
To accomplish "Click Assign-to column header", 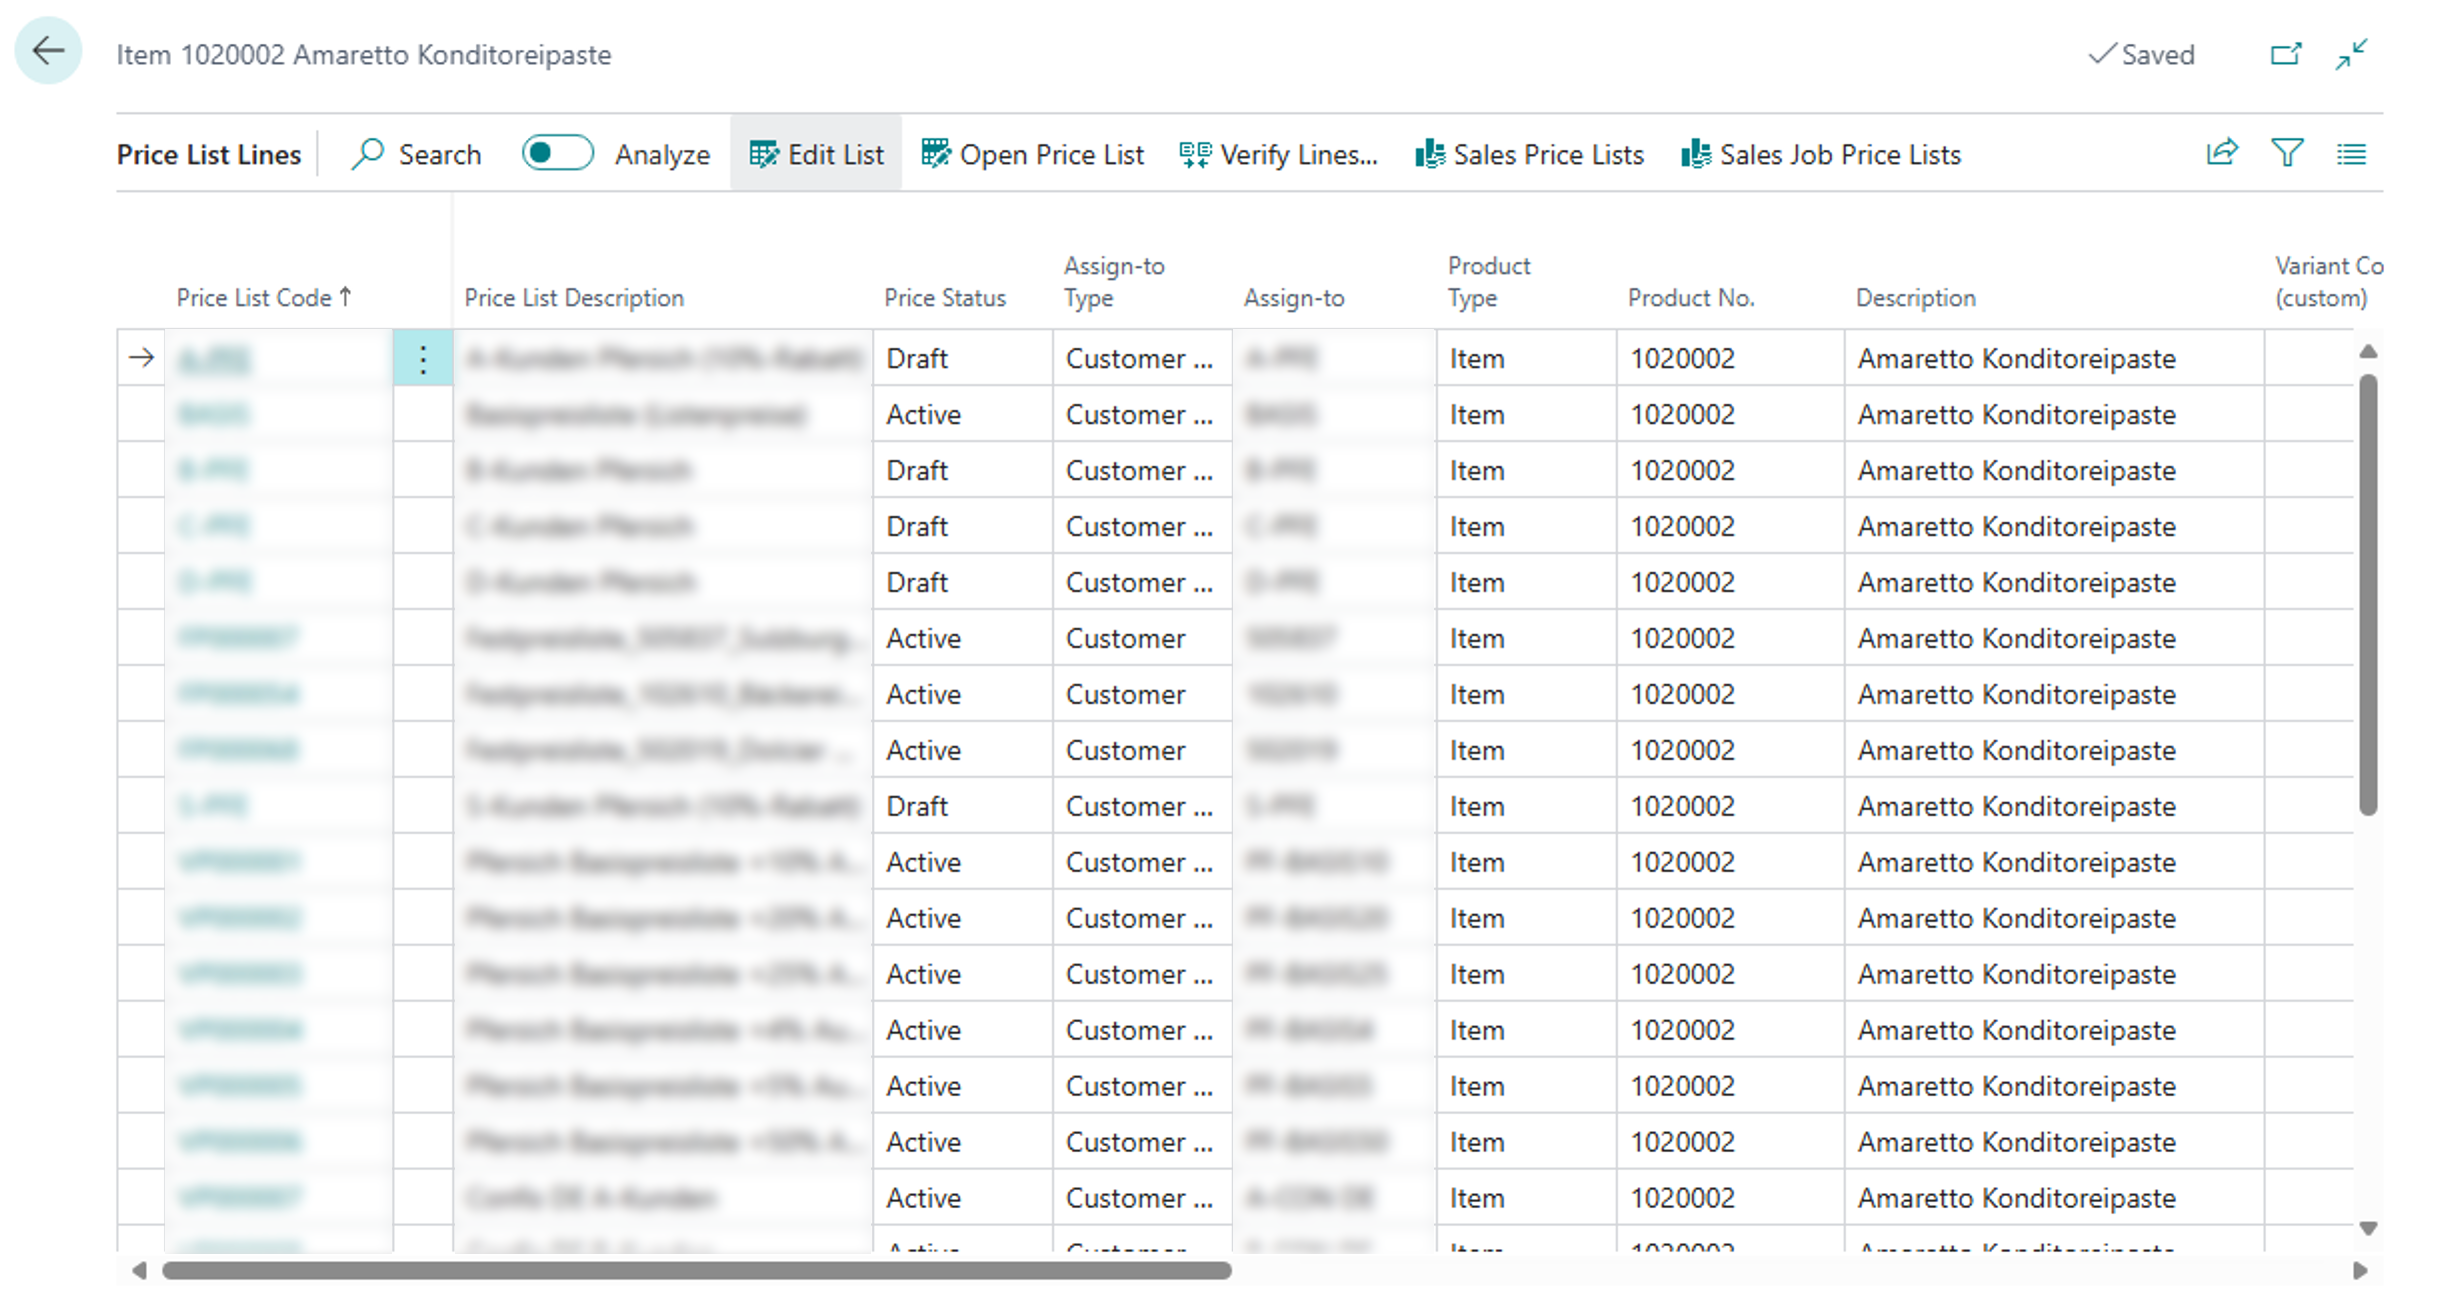I will [1294, 297].
